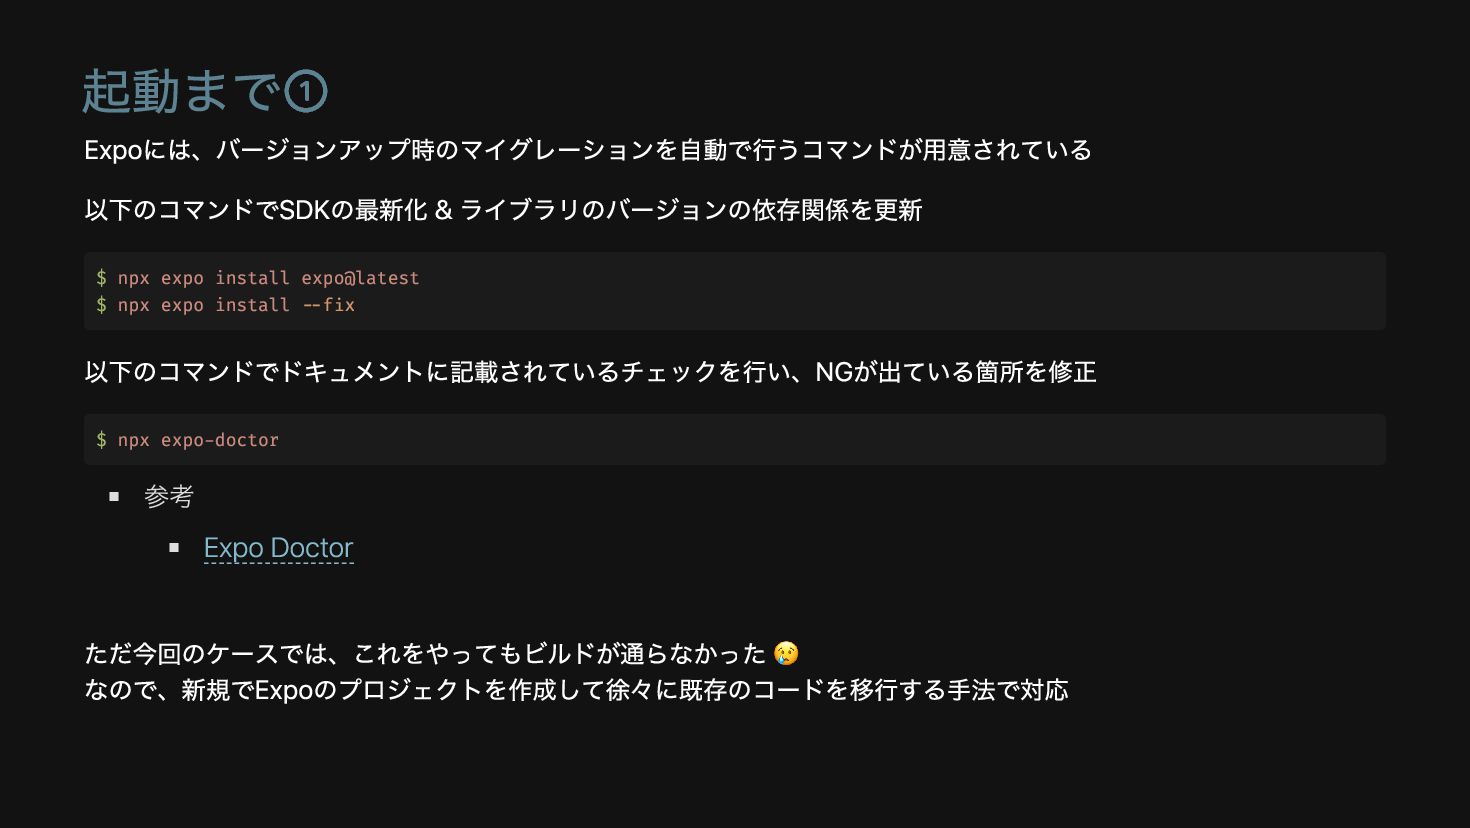
Task: Click the slide title 起動まで
Action: 180,92
